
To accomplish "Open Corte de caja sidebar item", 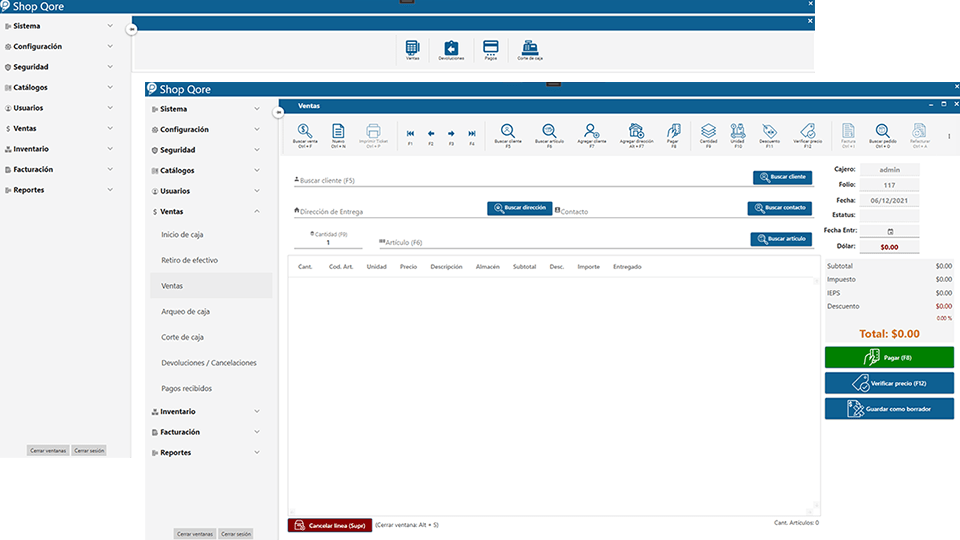I will tap(211, 337).
